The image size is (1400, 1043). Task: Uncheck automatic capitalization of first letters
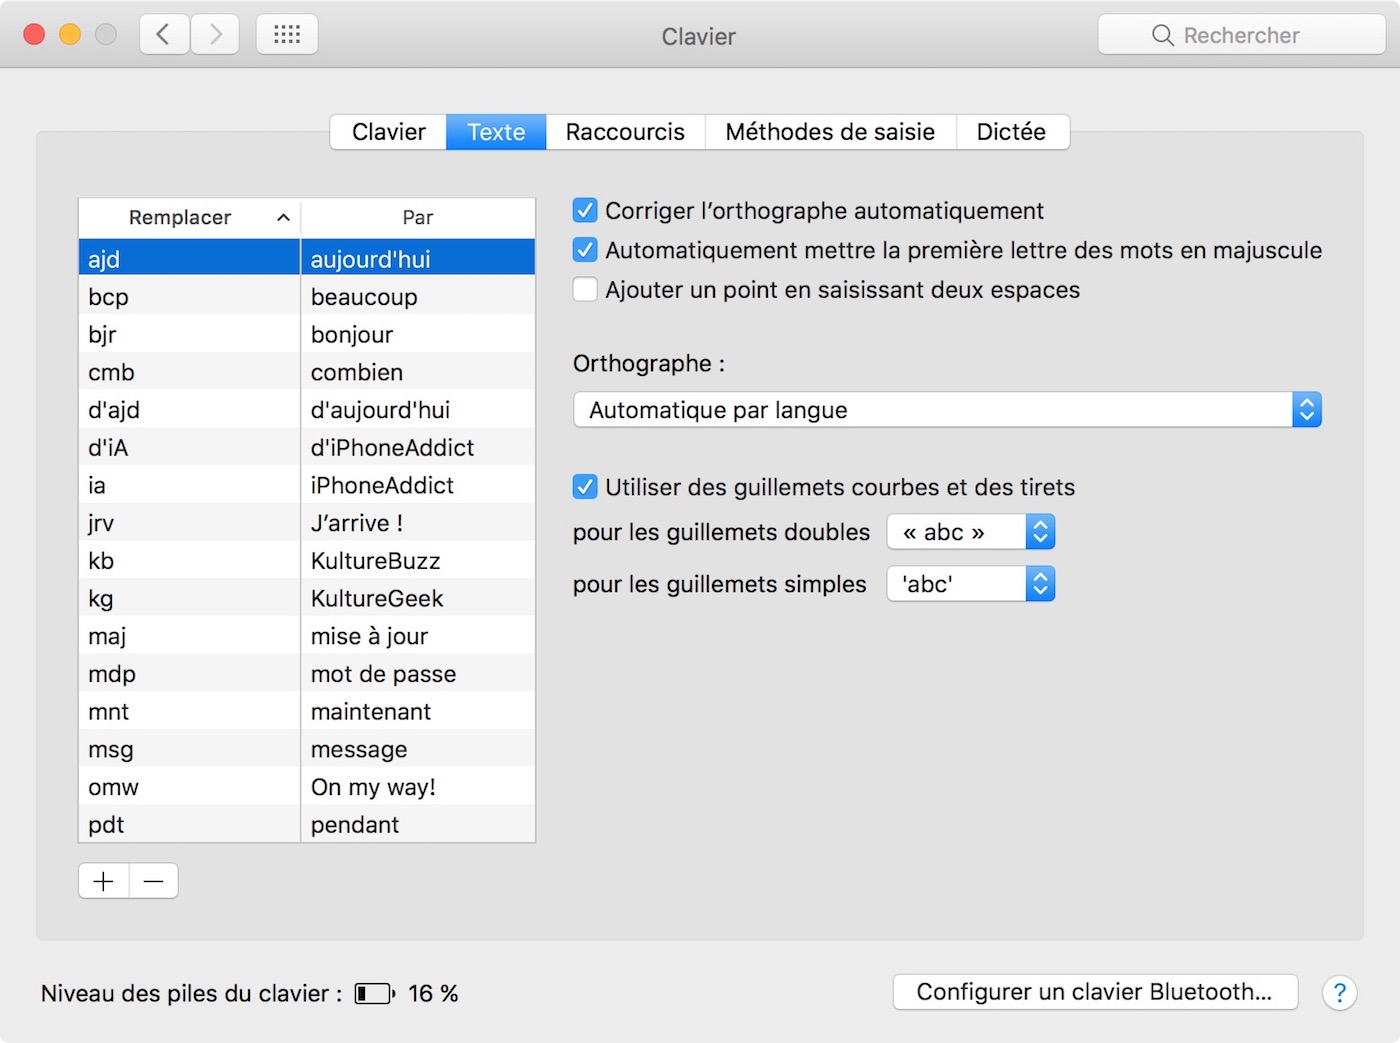click(x=585, y=250)
